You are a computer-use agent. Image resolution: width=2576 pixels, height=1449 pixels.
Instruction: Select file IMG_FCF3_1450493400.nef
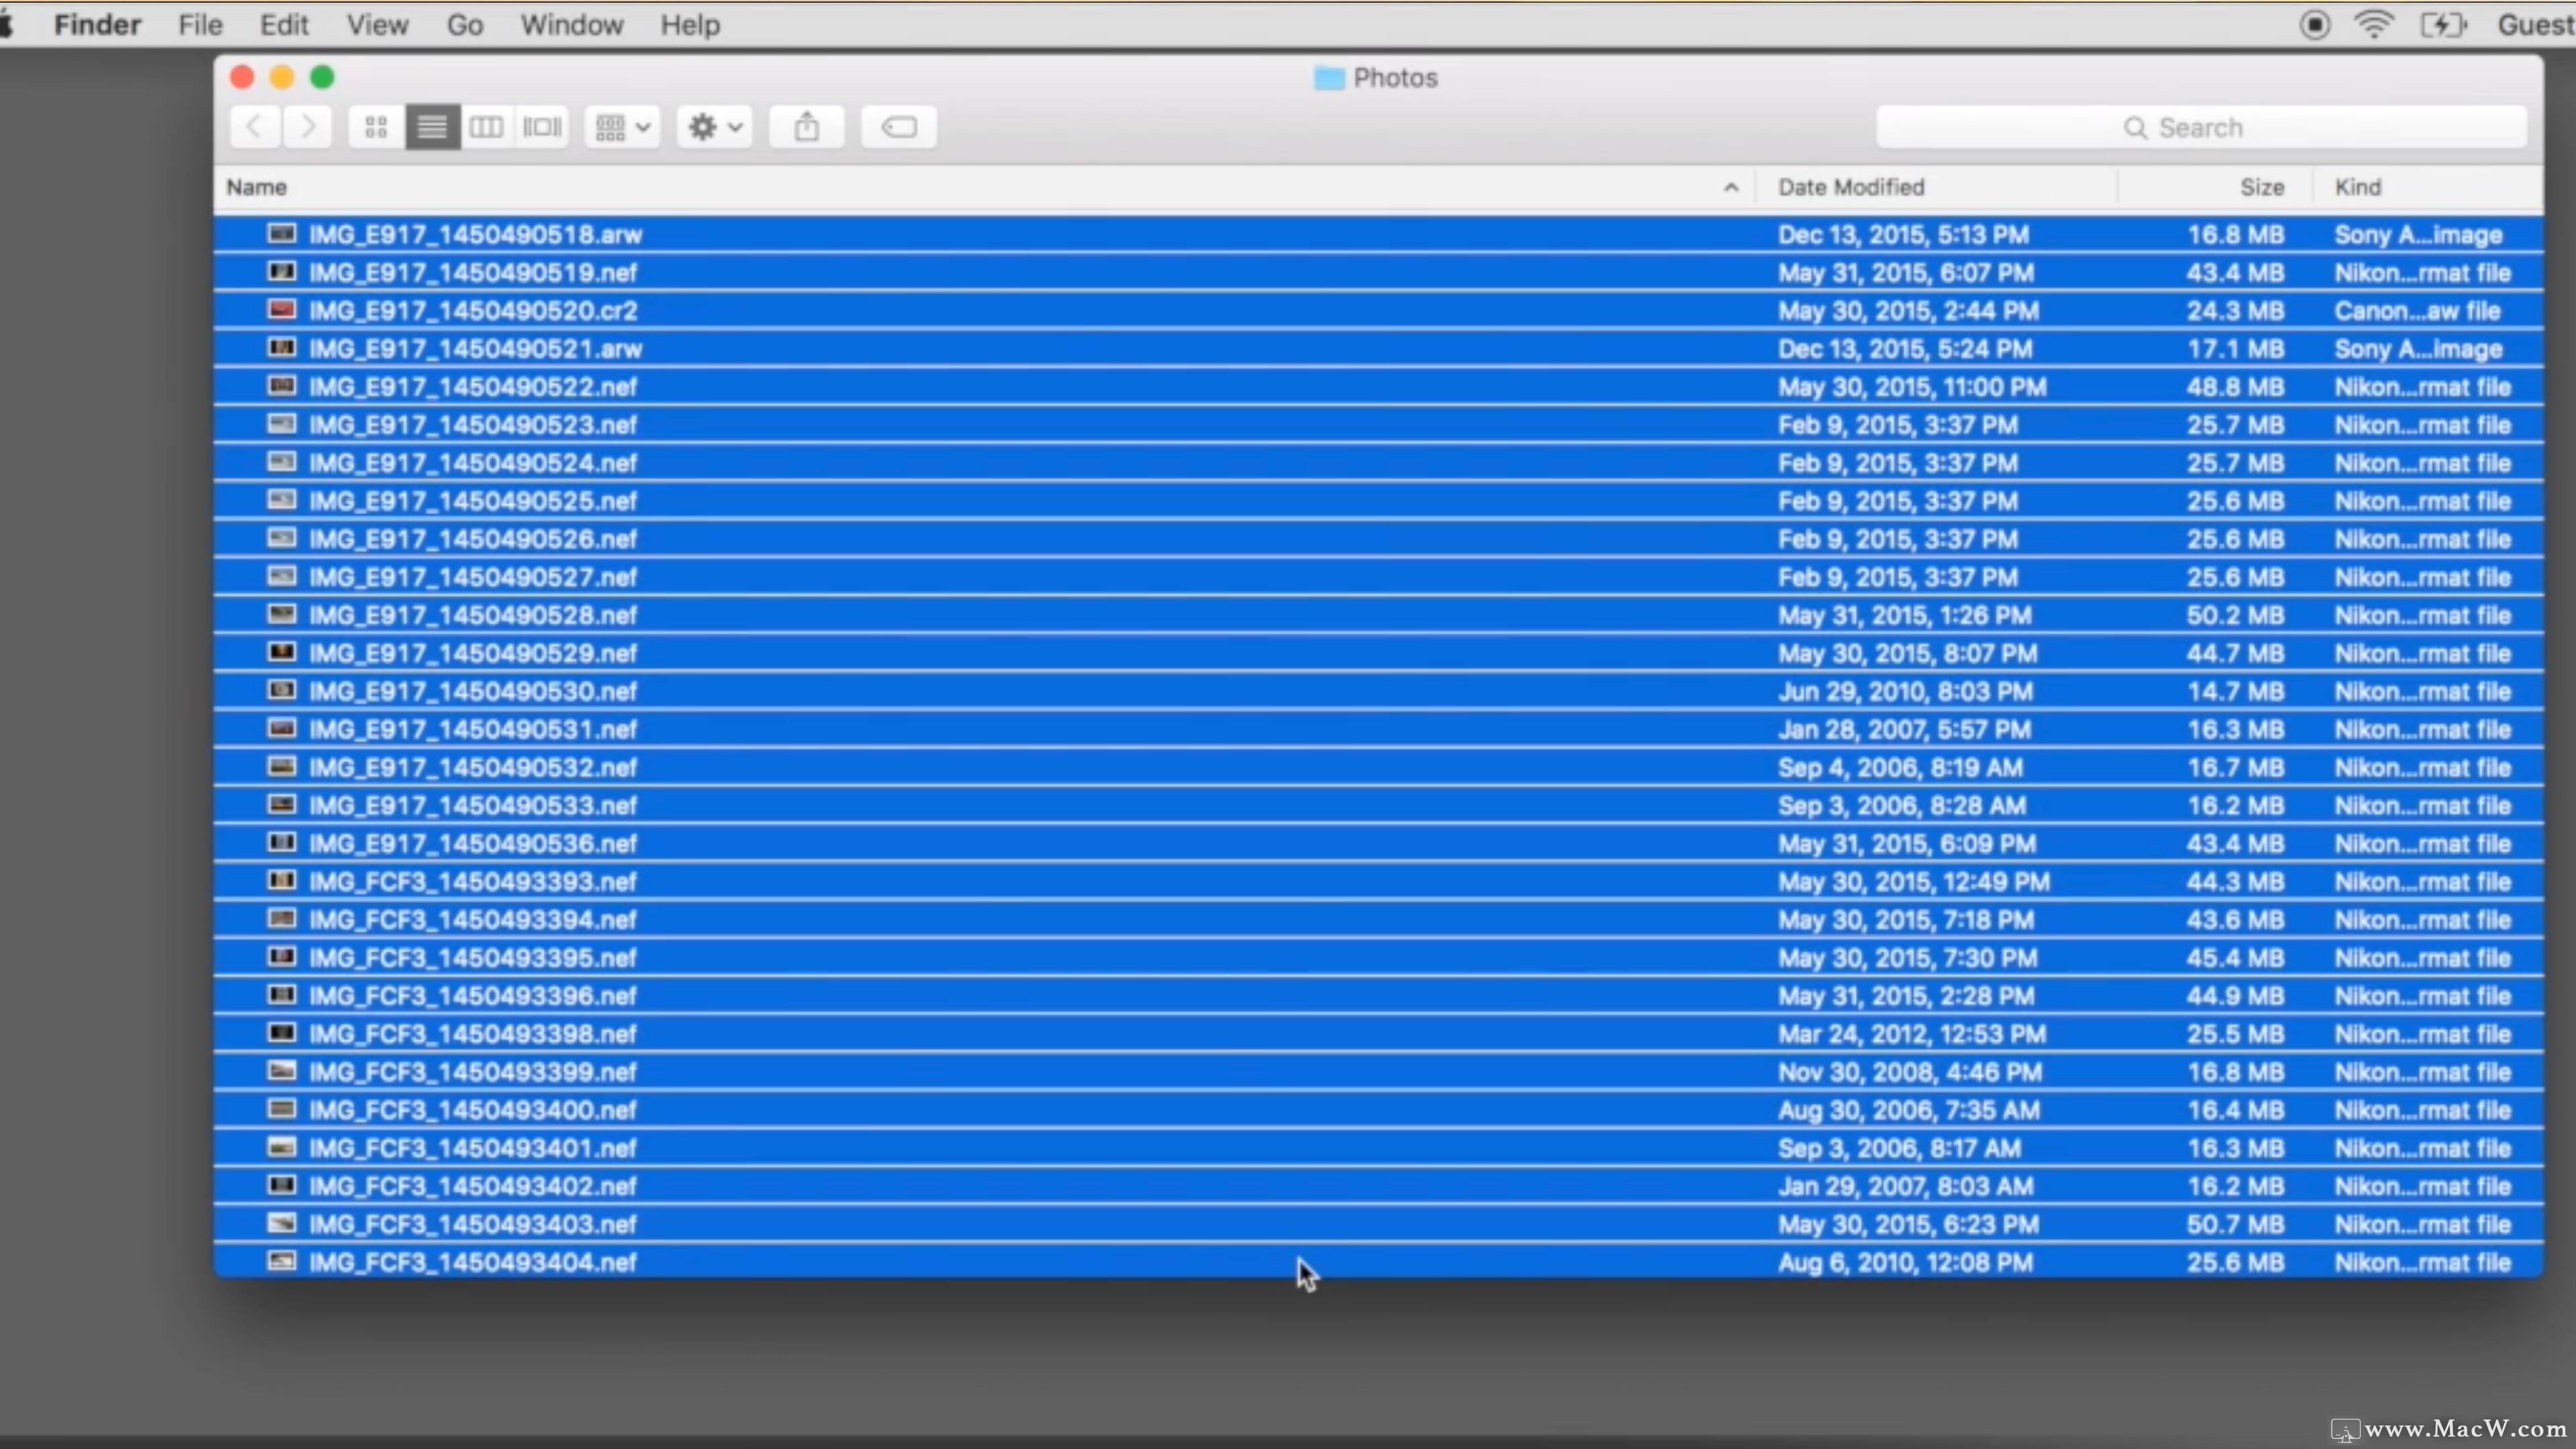(1378, 1109)
